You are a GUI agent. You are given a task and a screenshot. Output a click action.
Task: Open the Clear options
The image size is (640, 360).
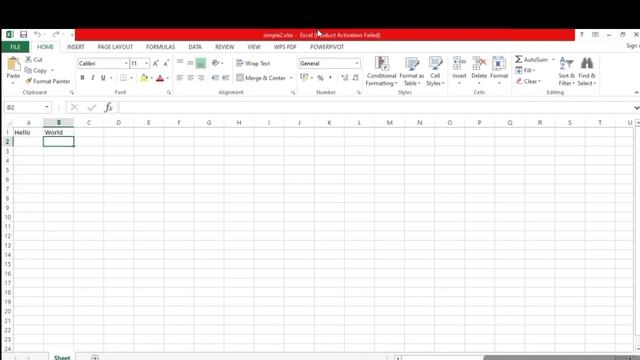click(x=528, y=81)
